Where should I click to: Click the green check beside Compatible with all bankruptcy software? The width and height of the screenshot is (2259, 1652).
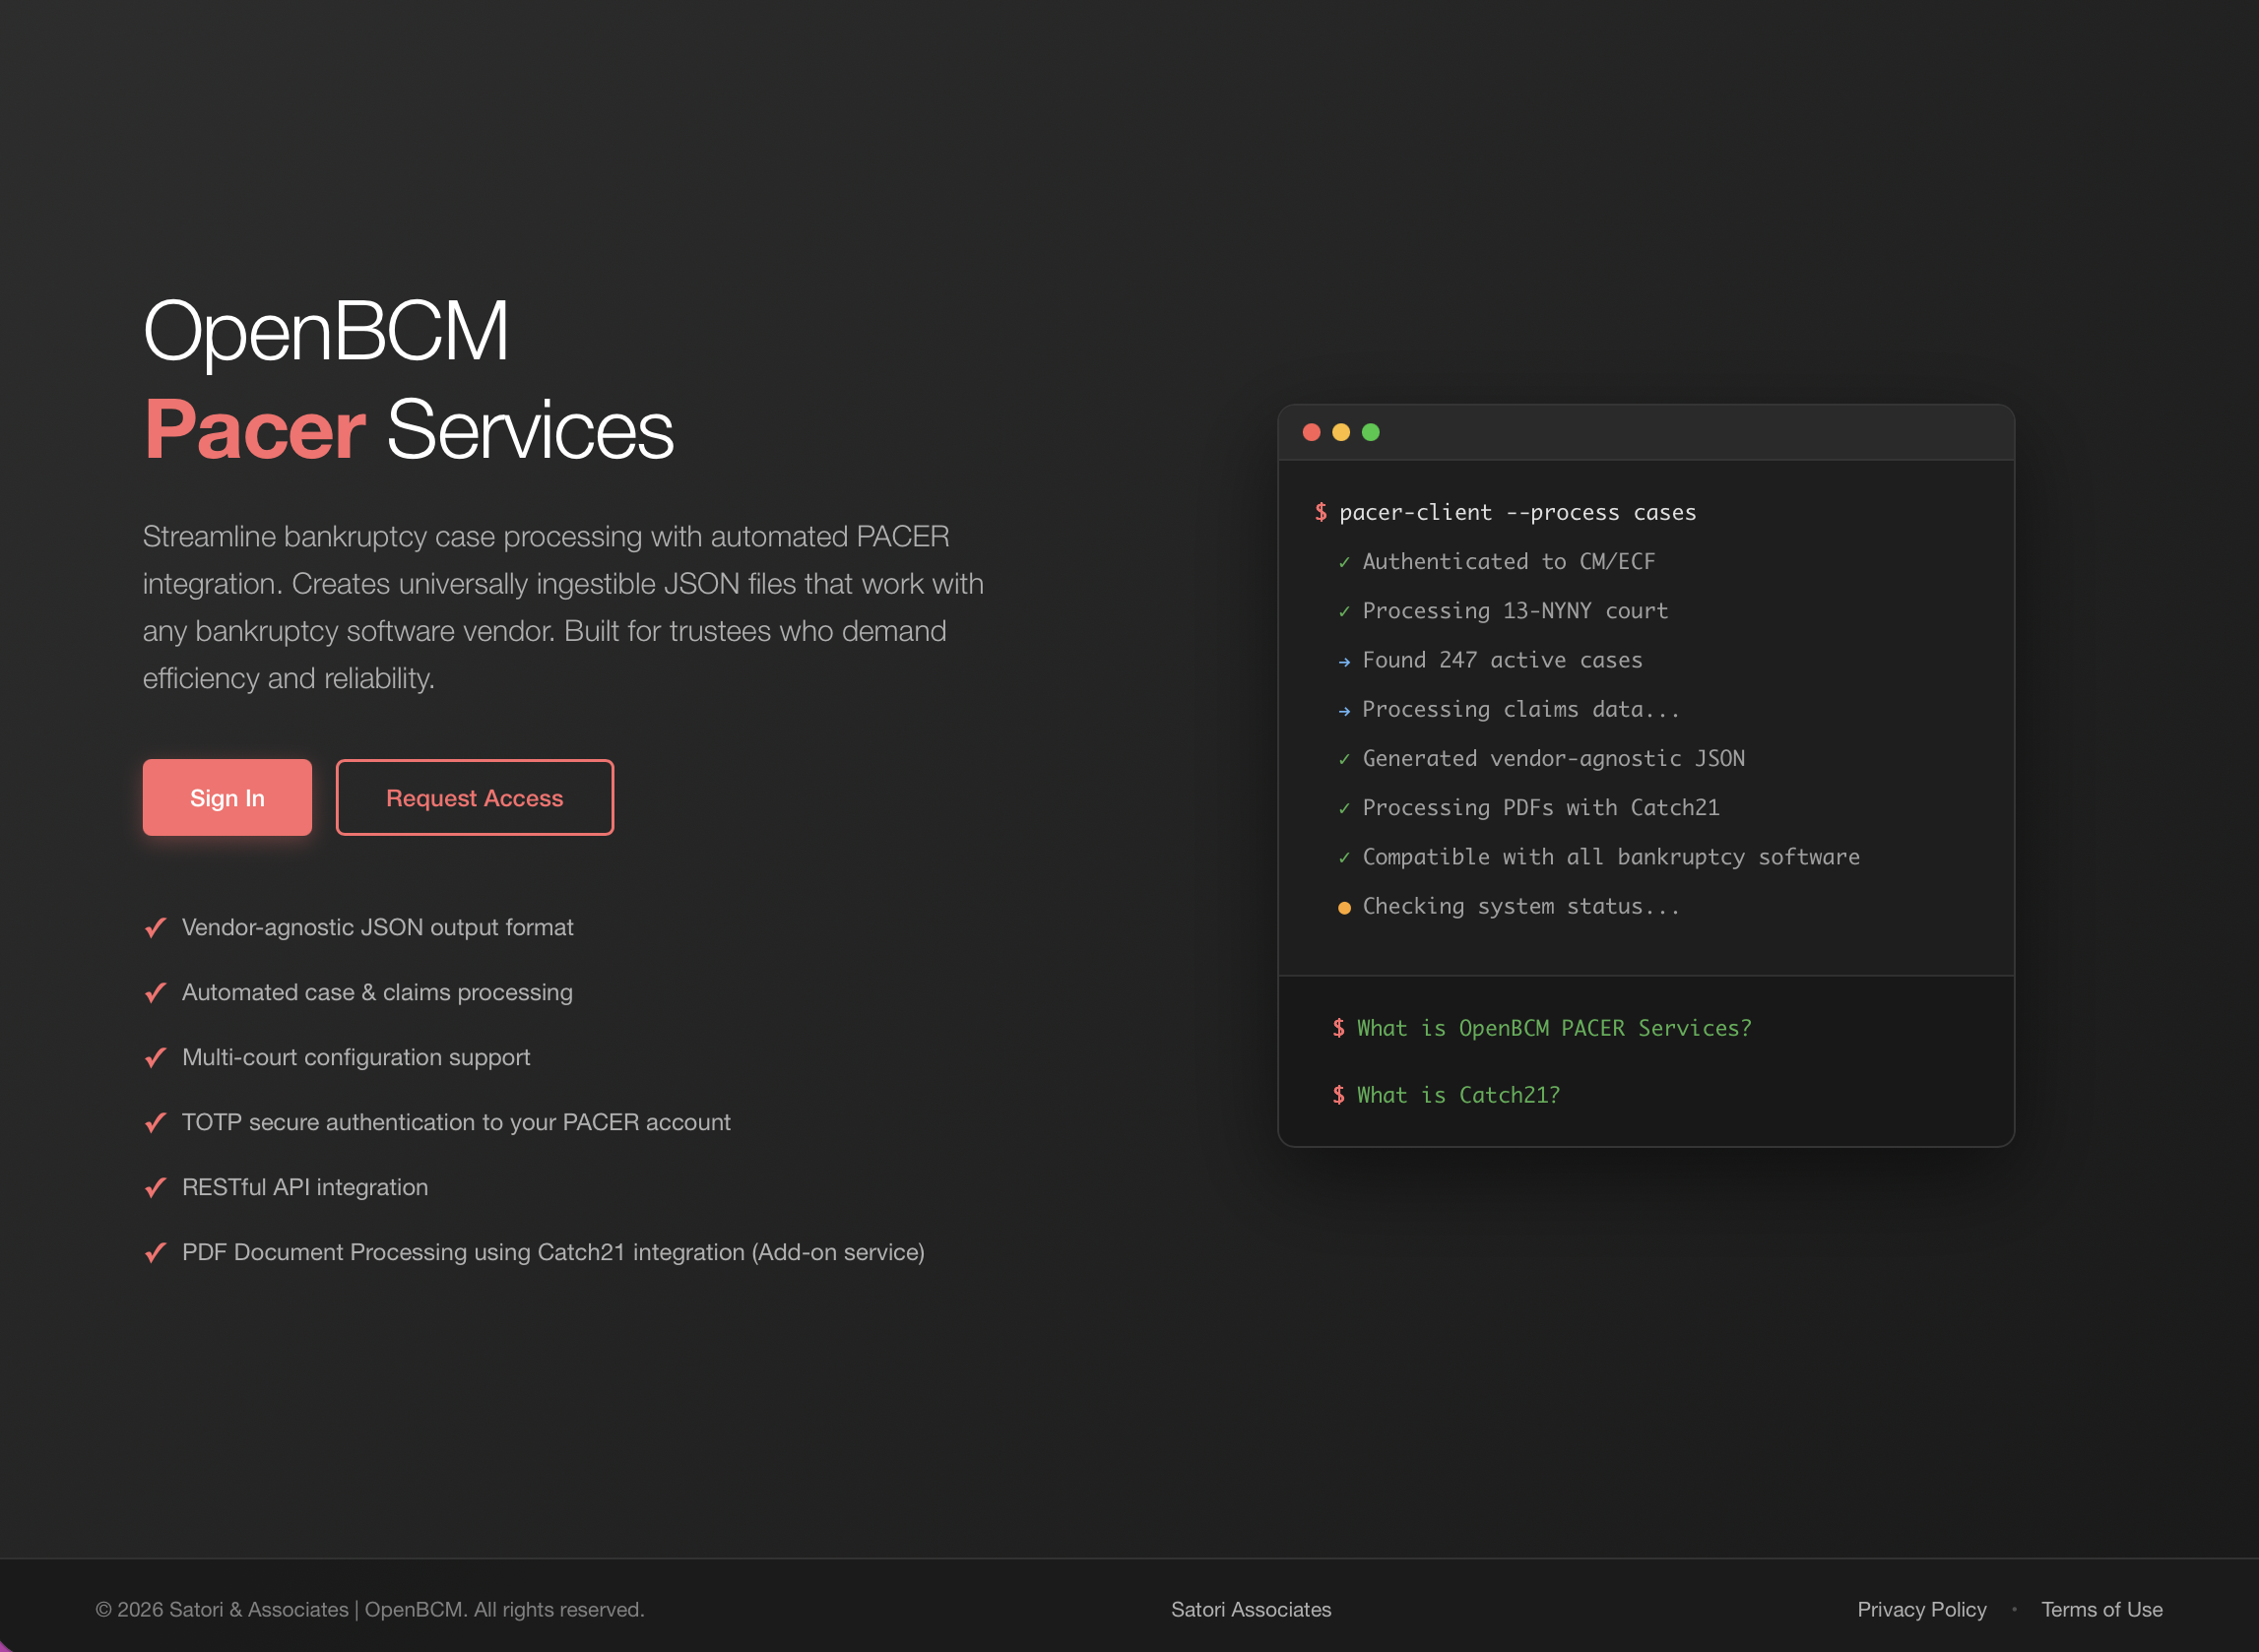point(1344,858)
